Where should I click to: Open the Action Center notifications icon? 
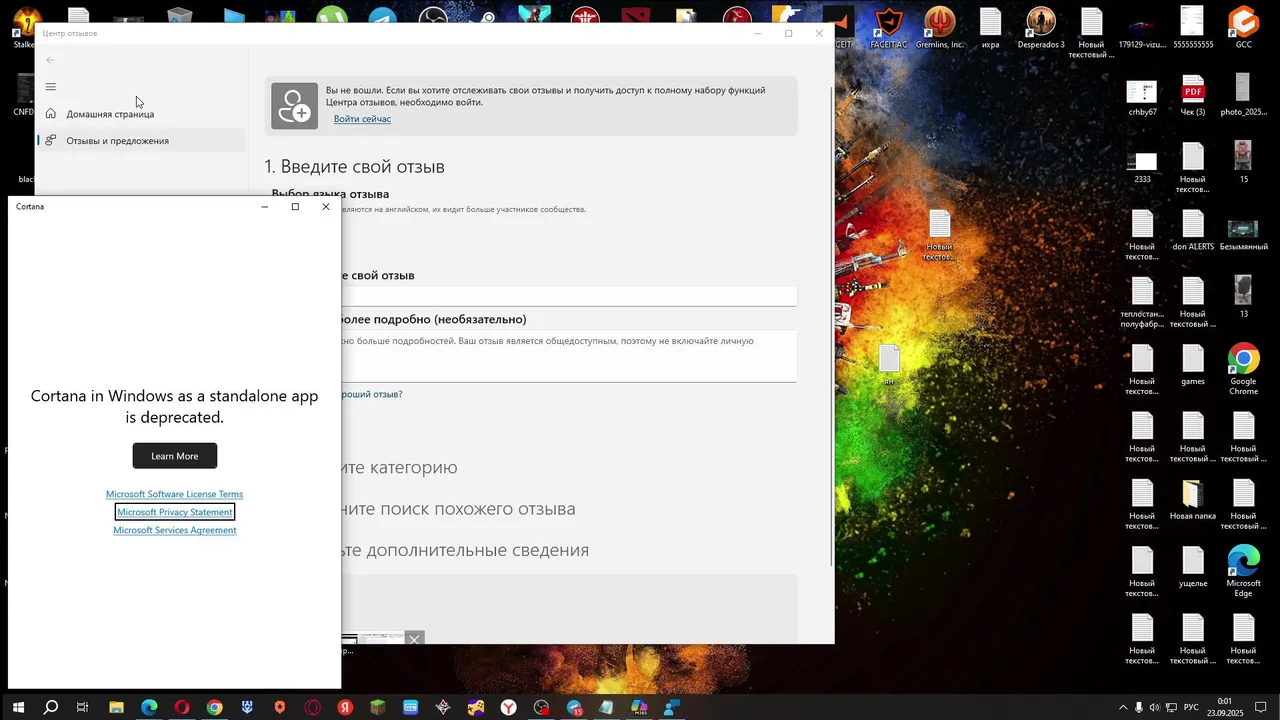(x=1261, y=708)
